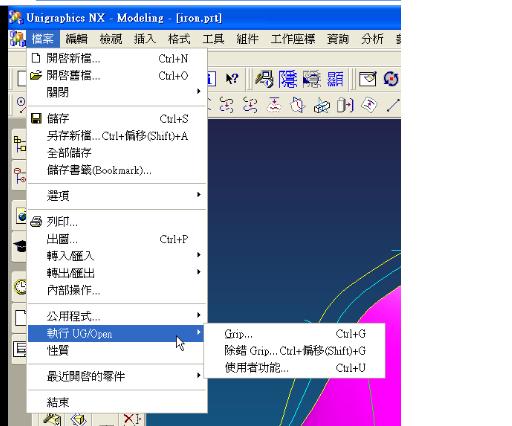The image size is (512, 426).
Task: Click the 顯 show toolbar icon
Action: pyautogui.click(x=335, y=79)
